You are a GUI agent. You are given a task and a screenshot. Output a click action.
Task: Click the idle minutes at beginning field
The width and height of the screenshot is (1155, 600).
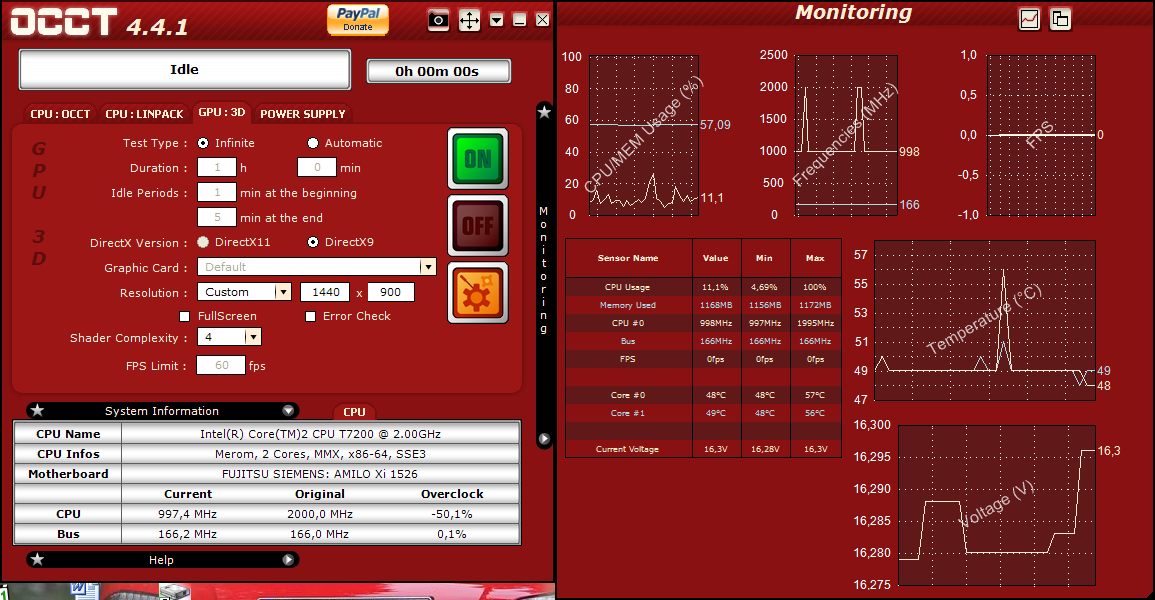point(217,193)
